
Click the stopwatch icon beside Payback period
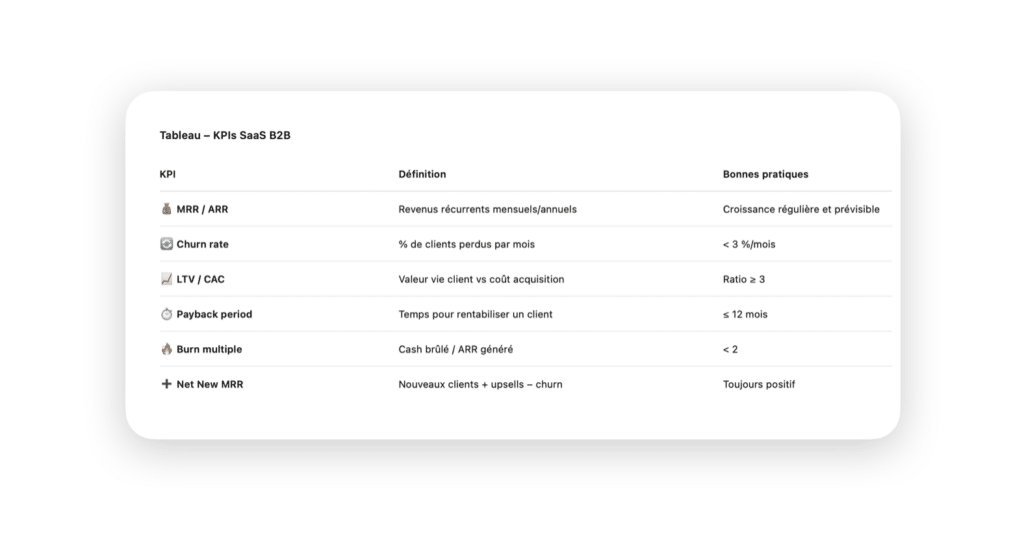[x=167, y=314]
